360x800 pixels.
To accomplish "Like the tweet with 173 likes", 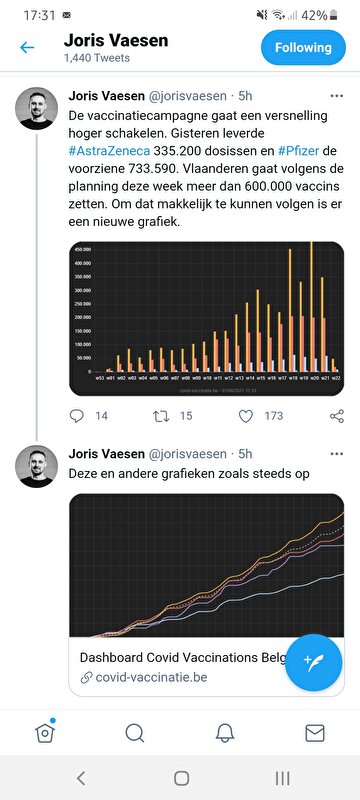I will pos(246,416).
